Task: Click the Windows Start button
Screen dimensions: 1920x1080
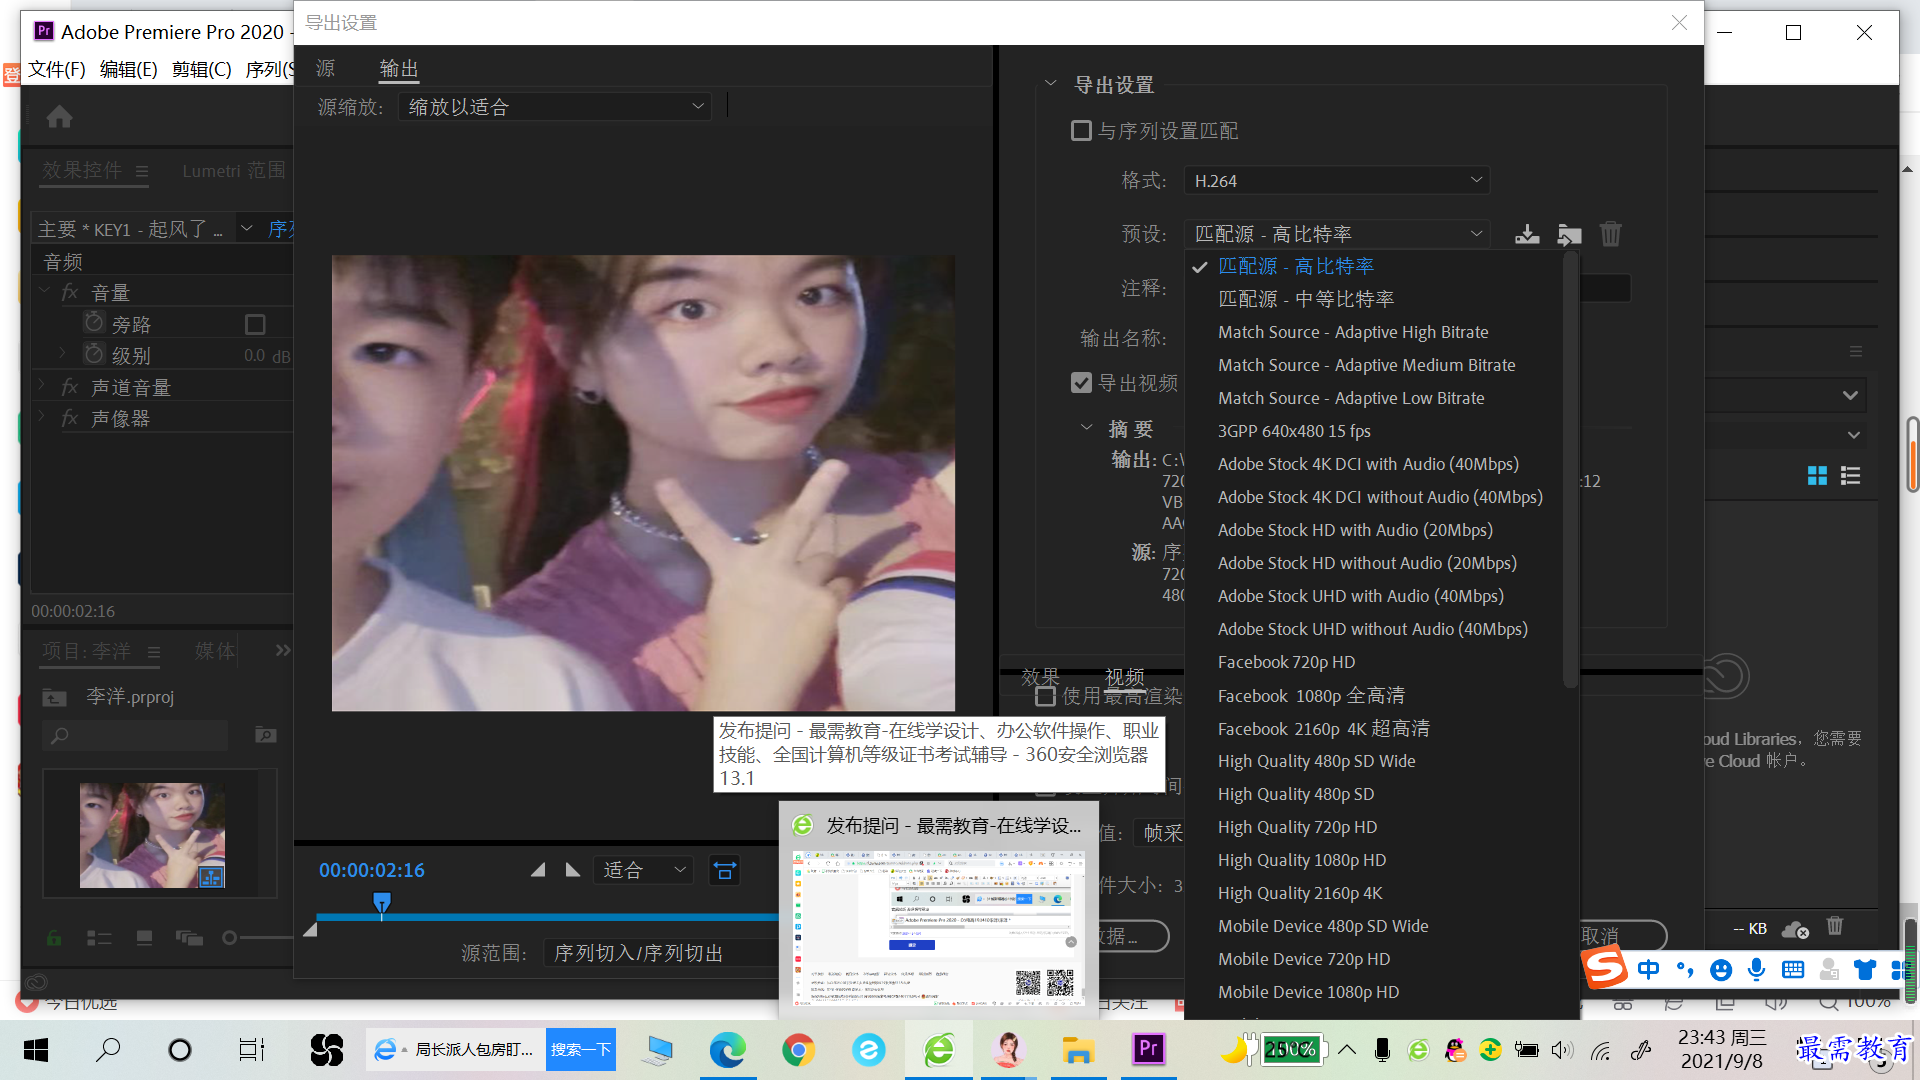Action: click(36, 1049)
